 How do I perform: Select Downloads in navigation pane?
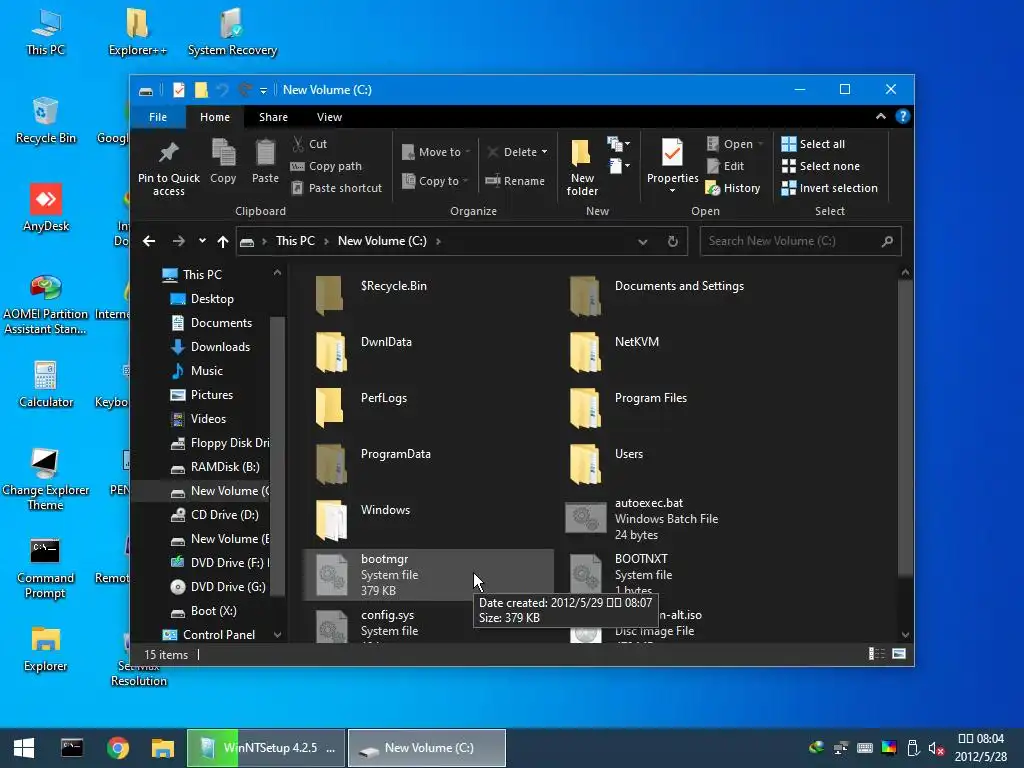(x=220, y=347)
